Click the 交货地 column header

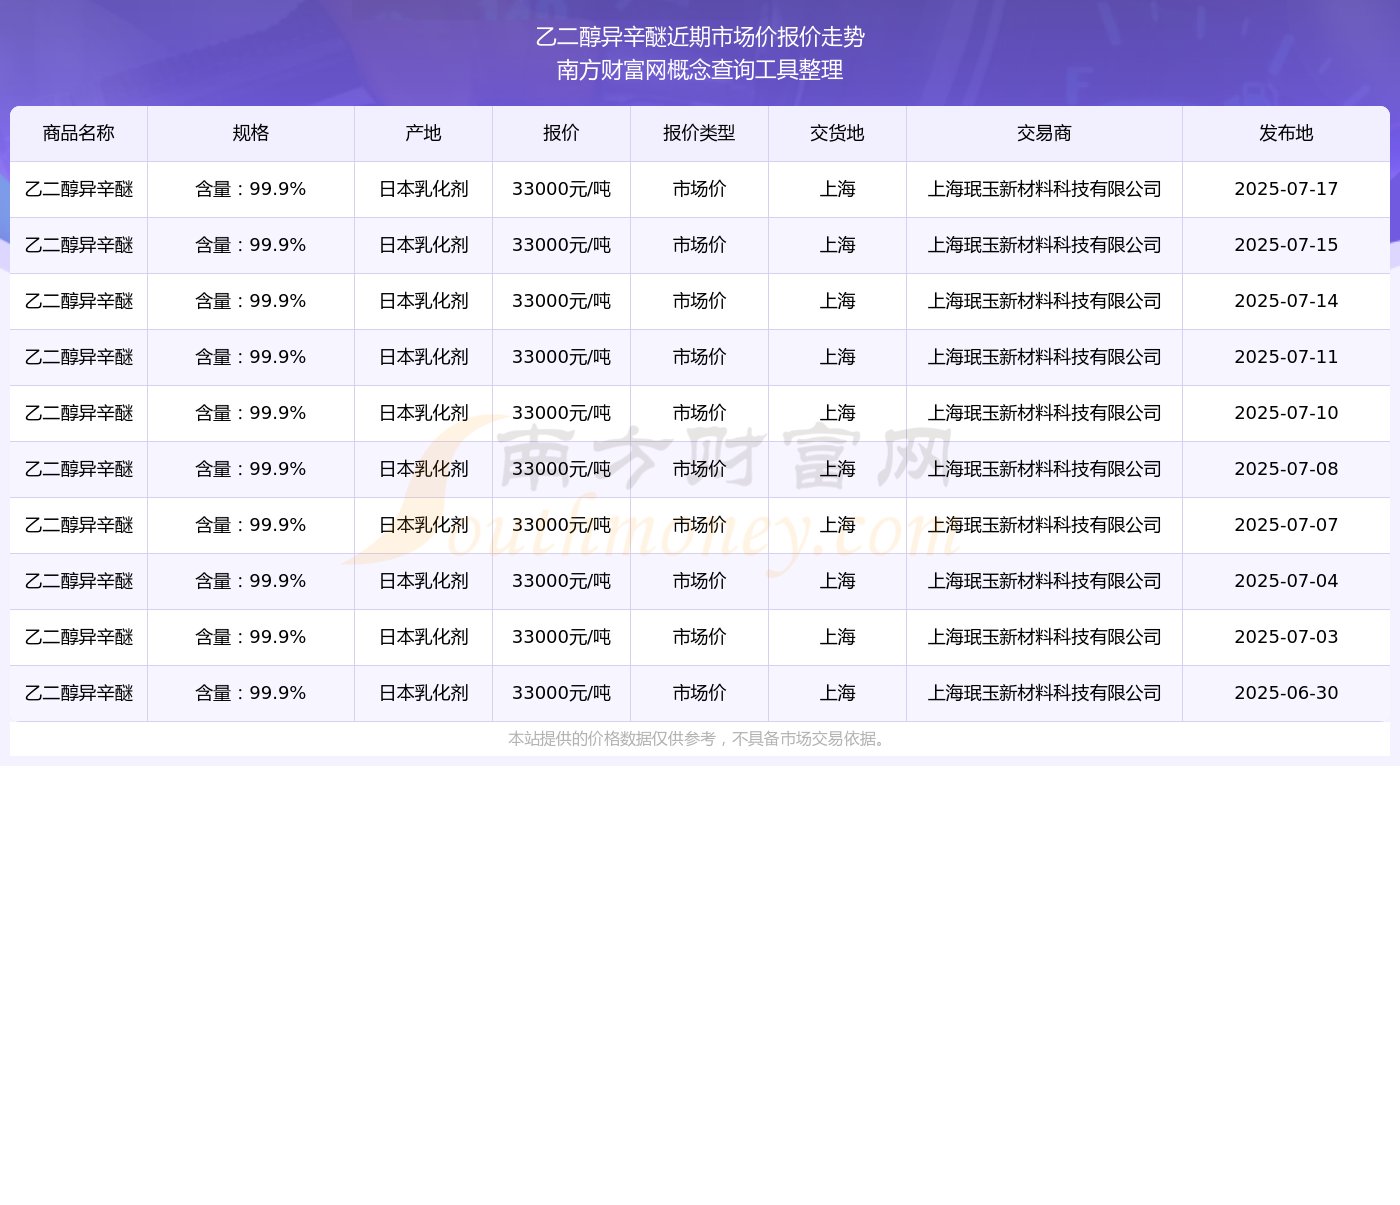(x=837, y=133)
